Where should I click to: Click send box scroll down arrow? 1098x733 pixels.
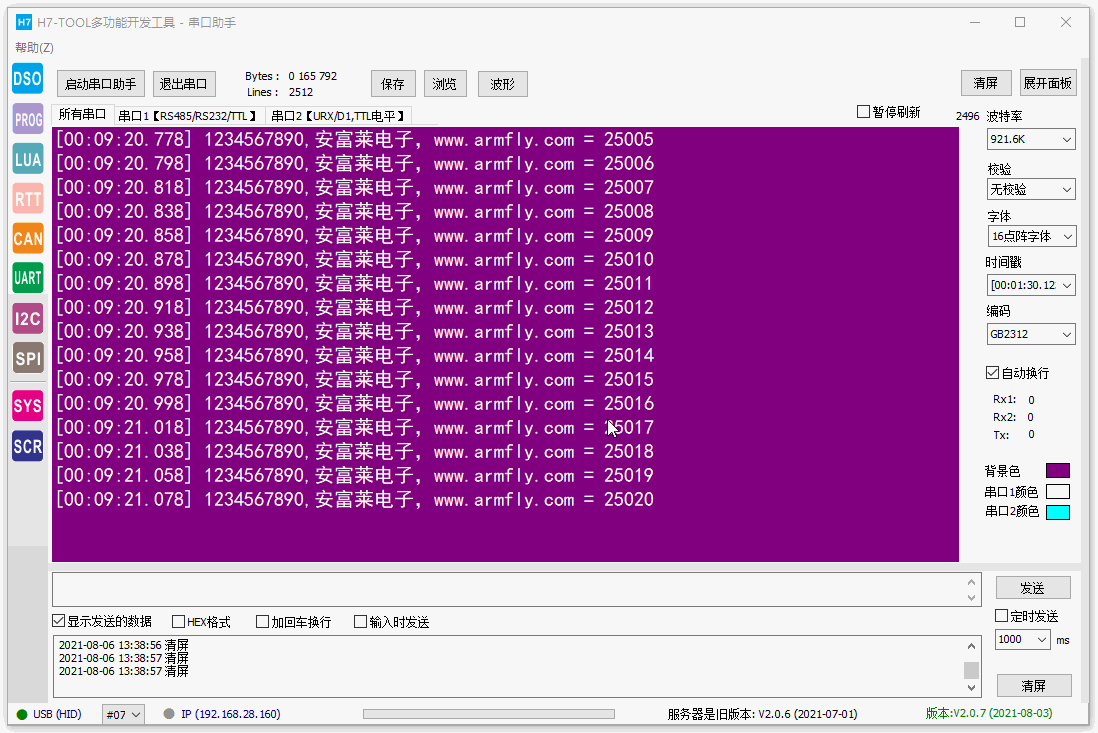(x=971, y=598)
